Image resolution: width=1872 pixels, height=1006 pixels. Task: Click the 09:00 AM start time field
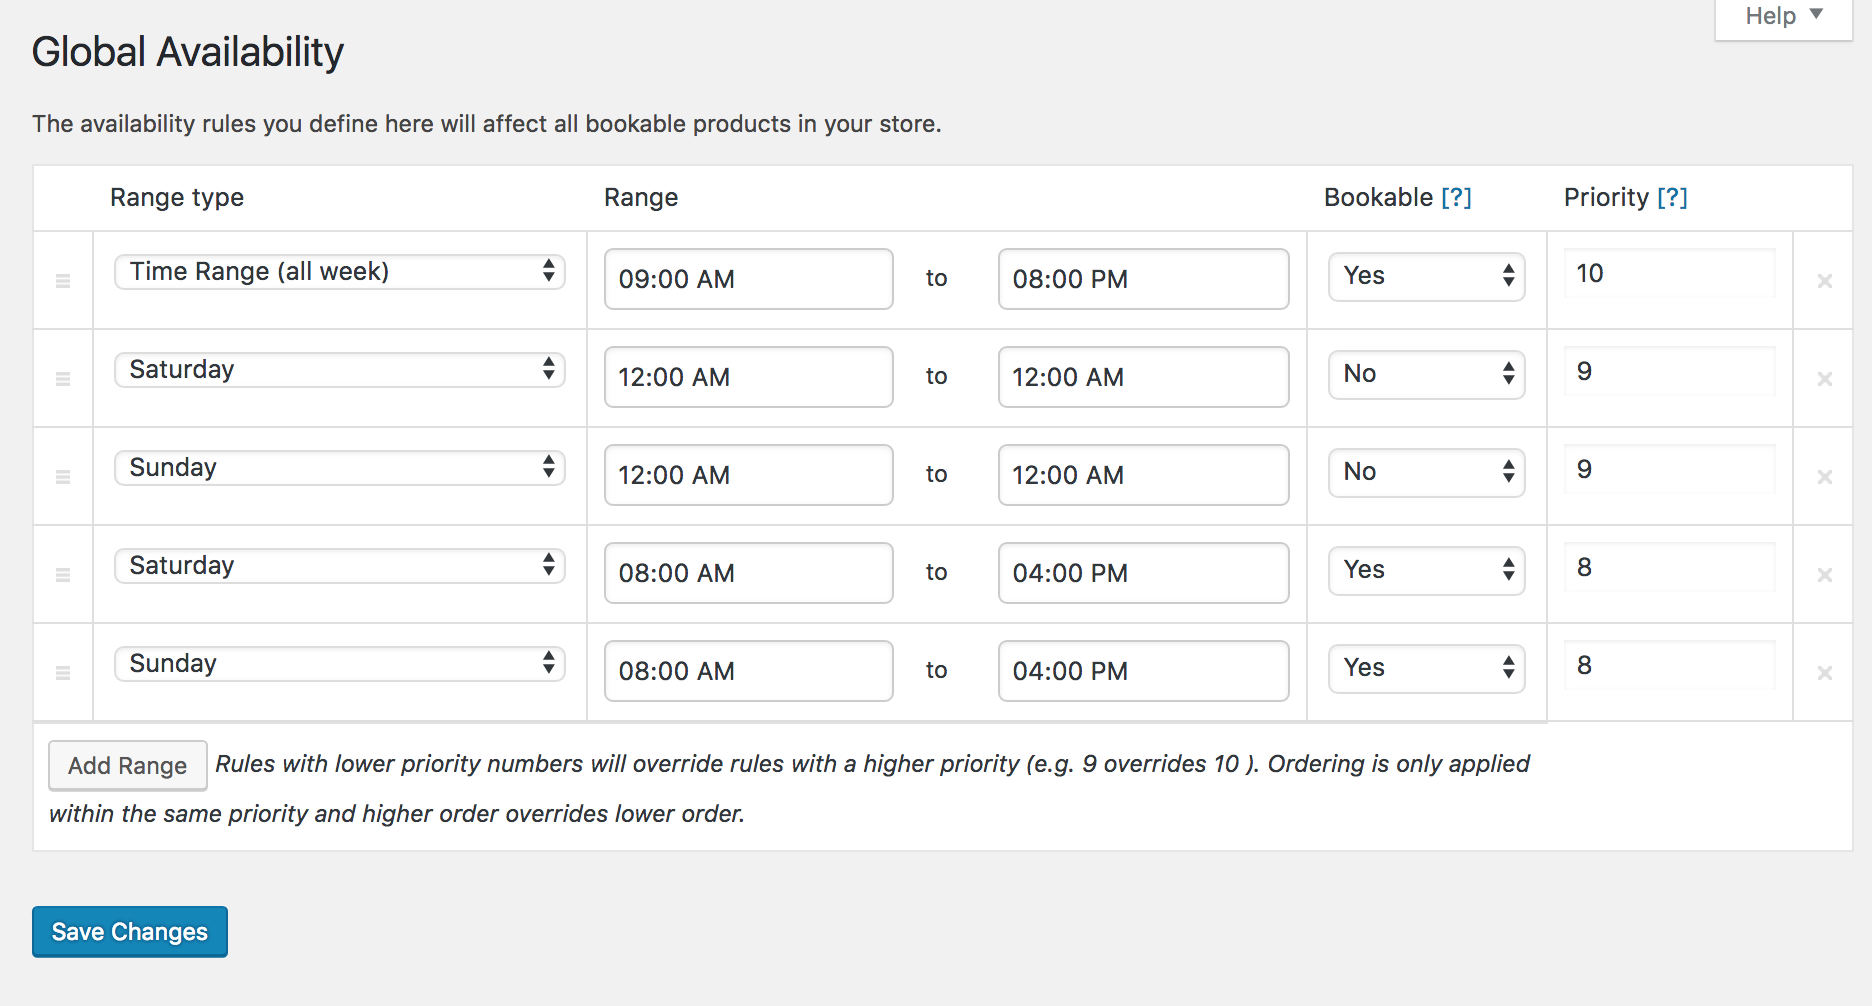tap(748, 279)
